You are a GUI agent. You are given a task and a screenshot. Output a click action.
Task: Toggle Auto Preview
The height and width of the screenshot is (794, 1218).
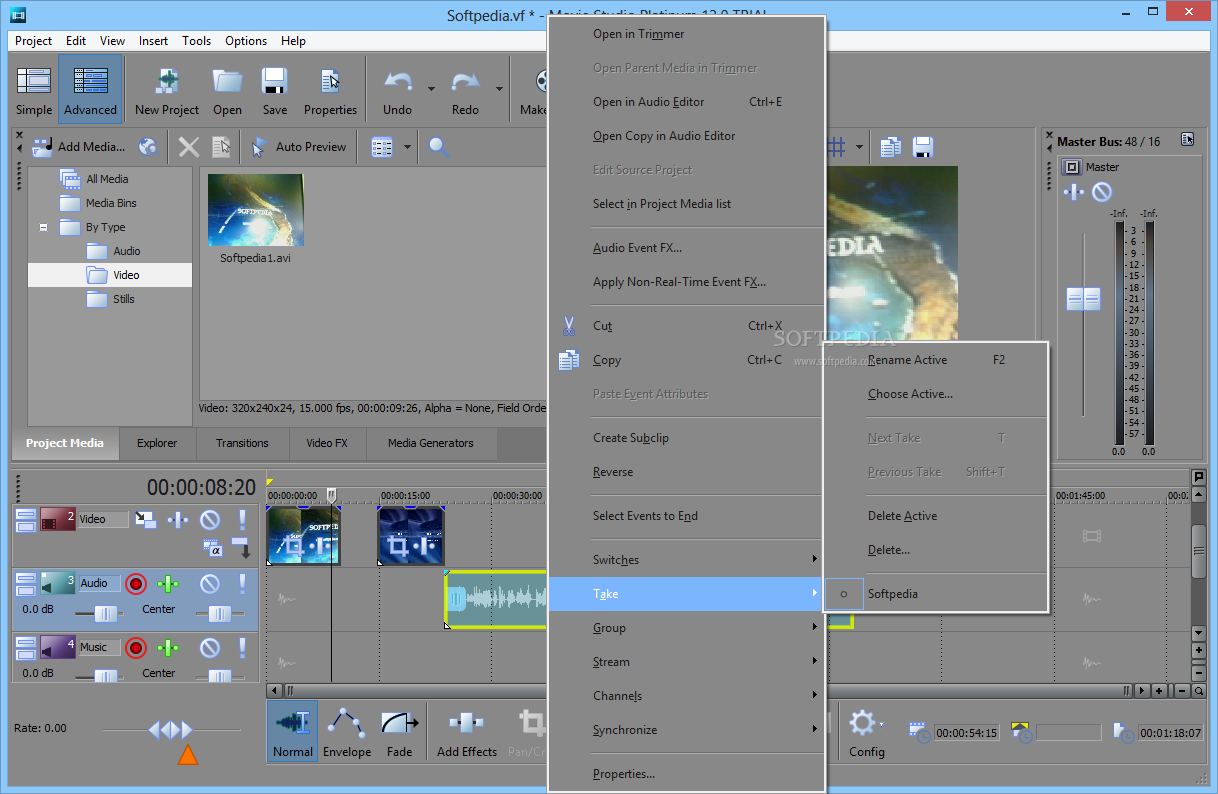[x=299, y=147]
